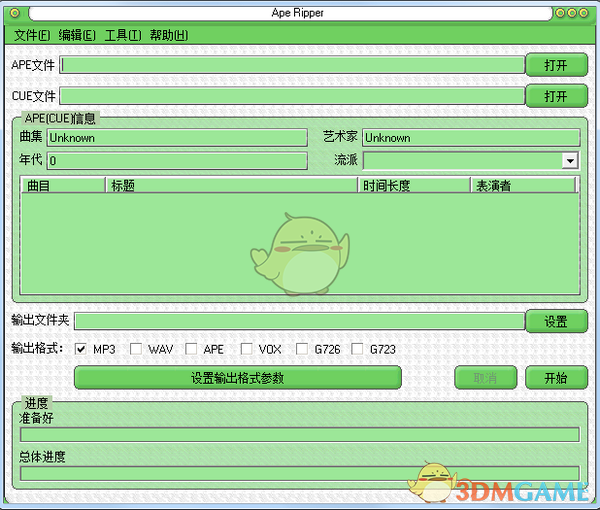Select the VOX output format checkbox
This screenshot has width=600, height=510.
[x=246, y=349]
